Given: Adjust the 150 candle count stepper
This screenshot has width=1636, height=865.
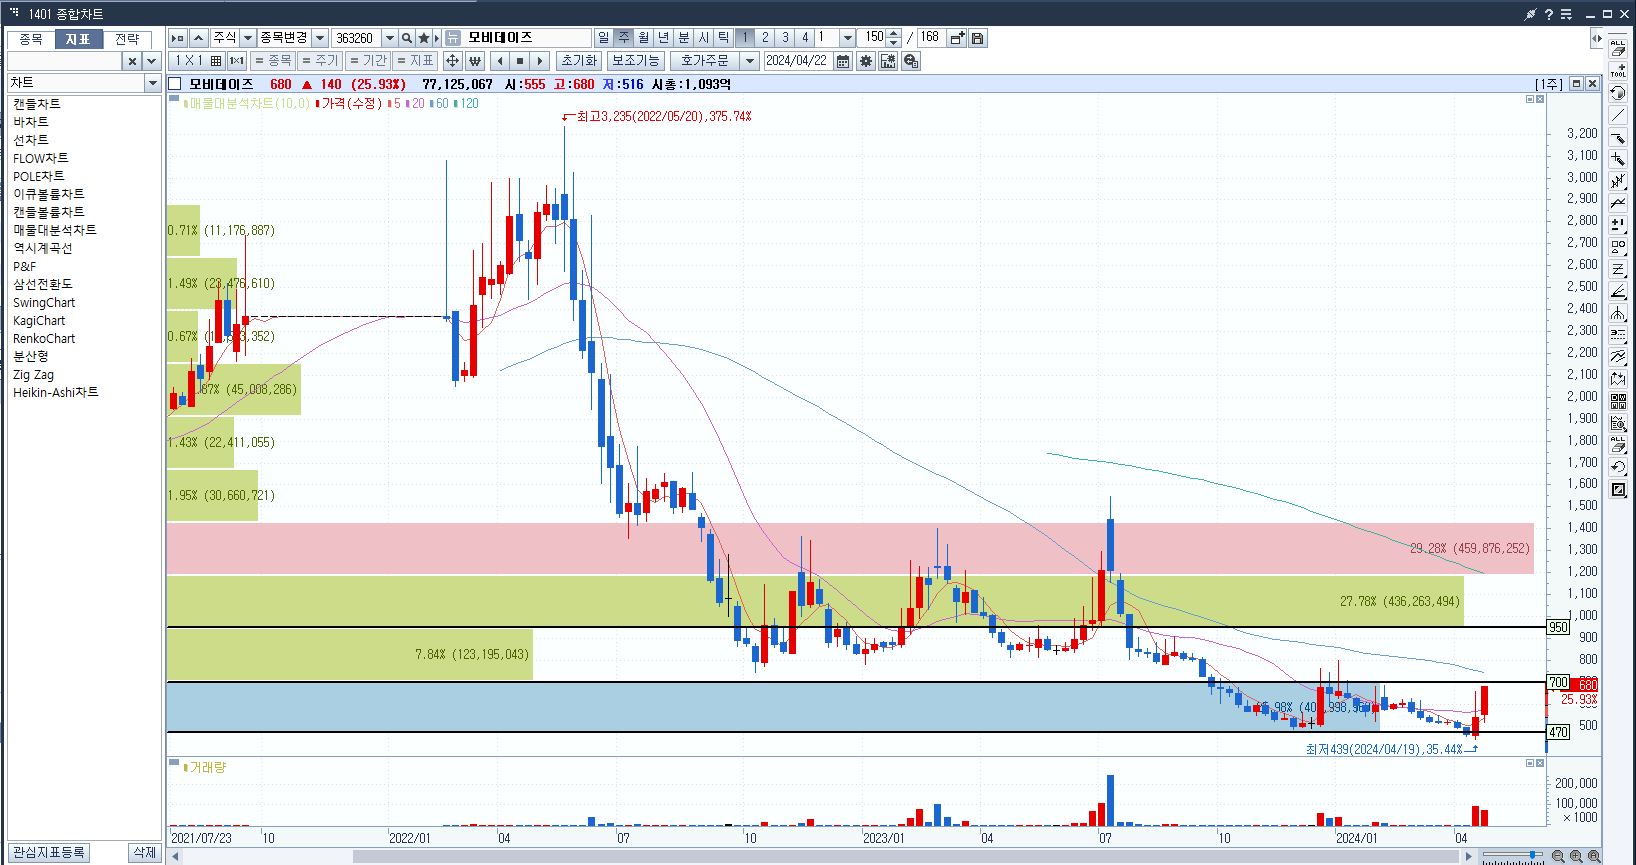Looking at the screenshot, I should tap(894, 38).
